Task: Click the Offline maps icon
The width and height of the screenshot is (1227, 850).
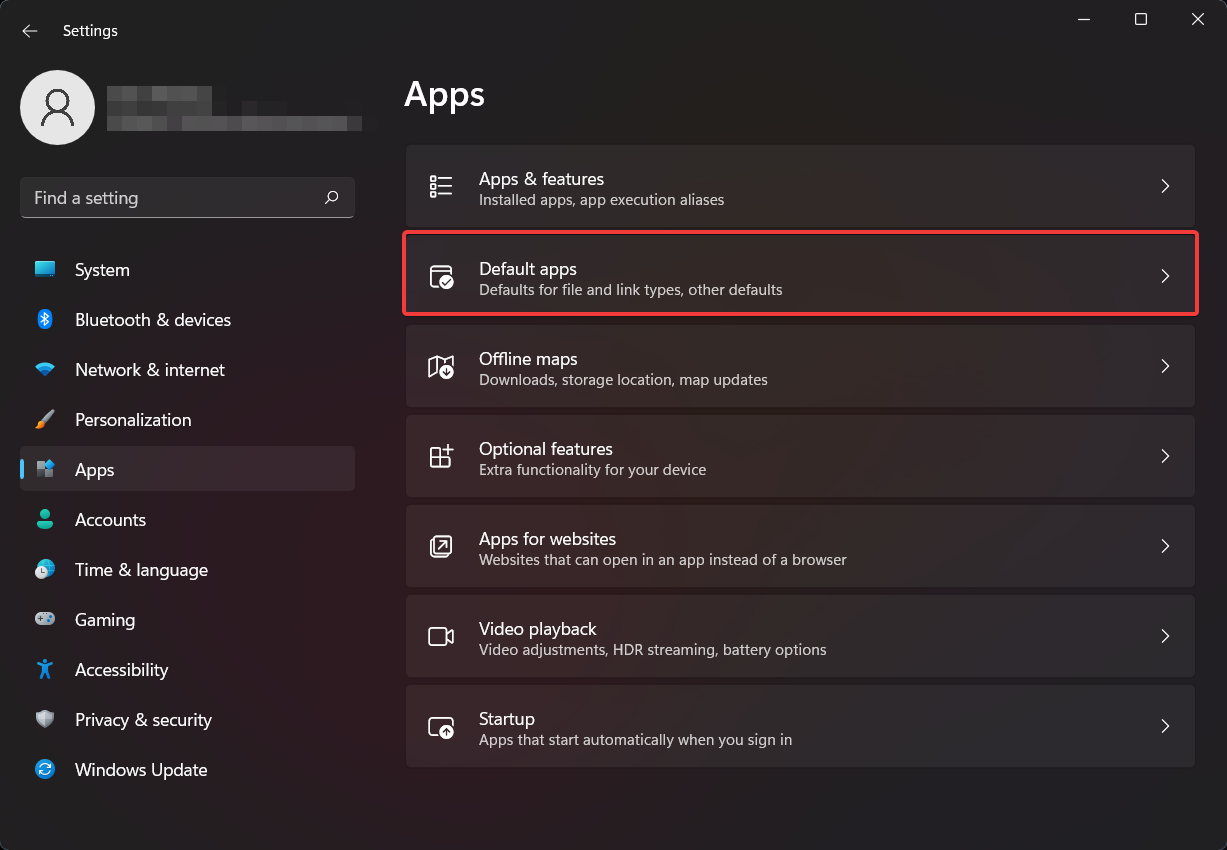Action: 441,367
